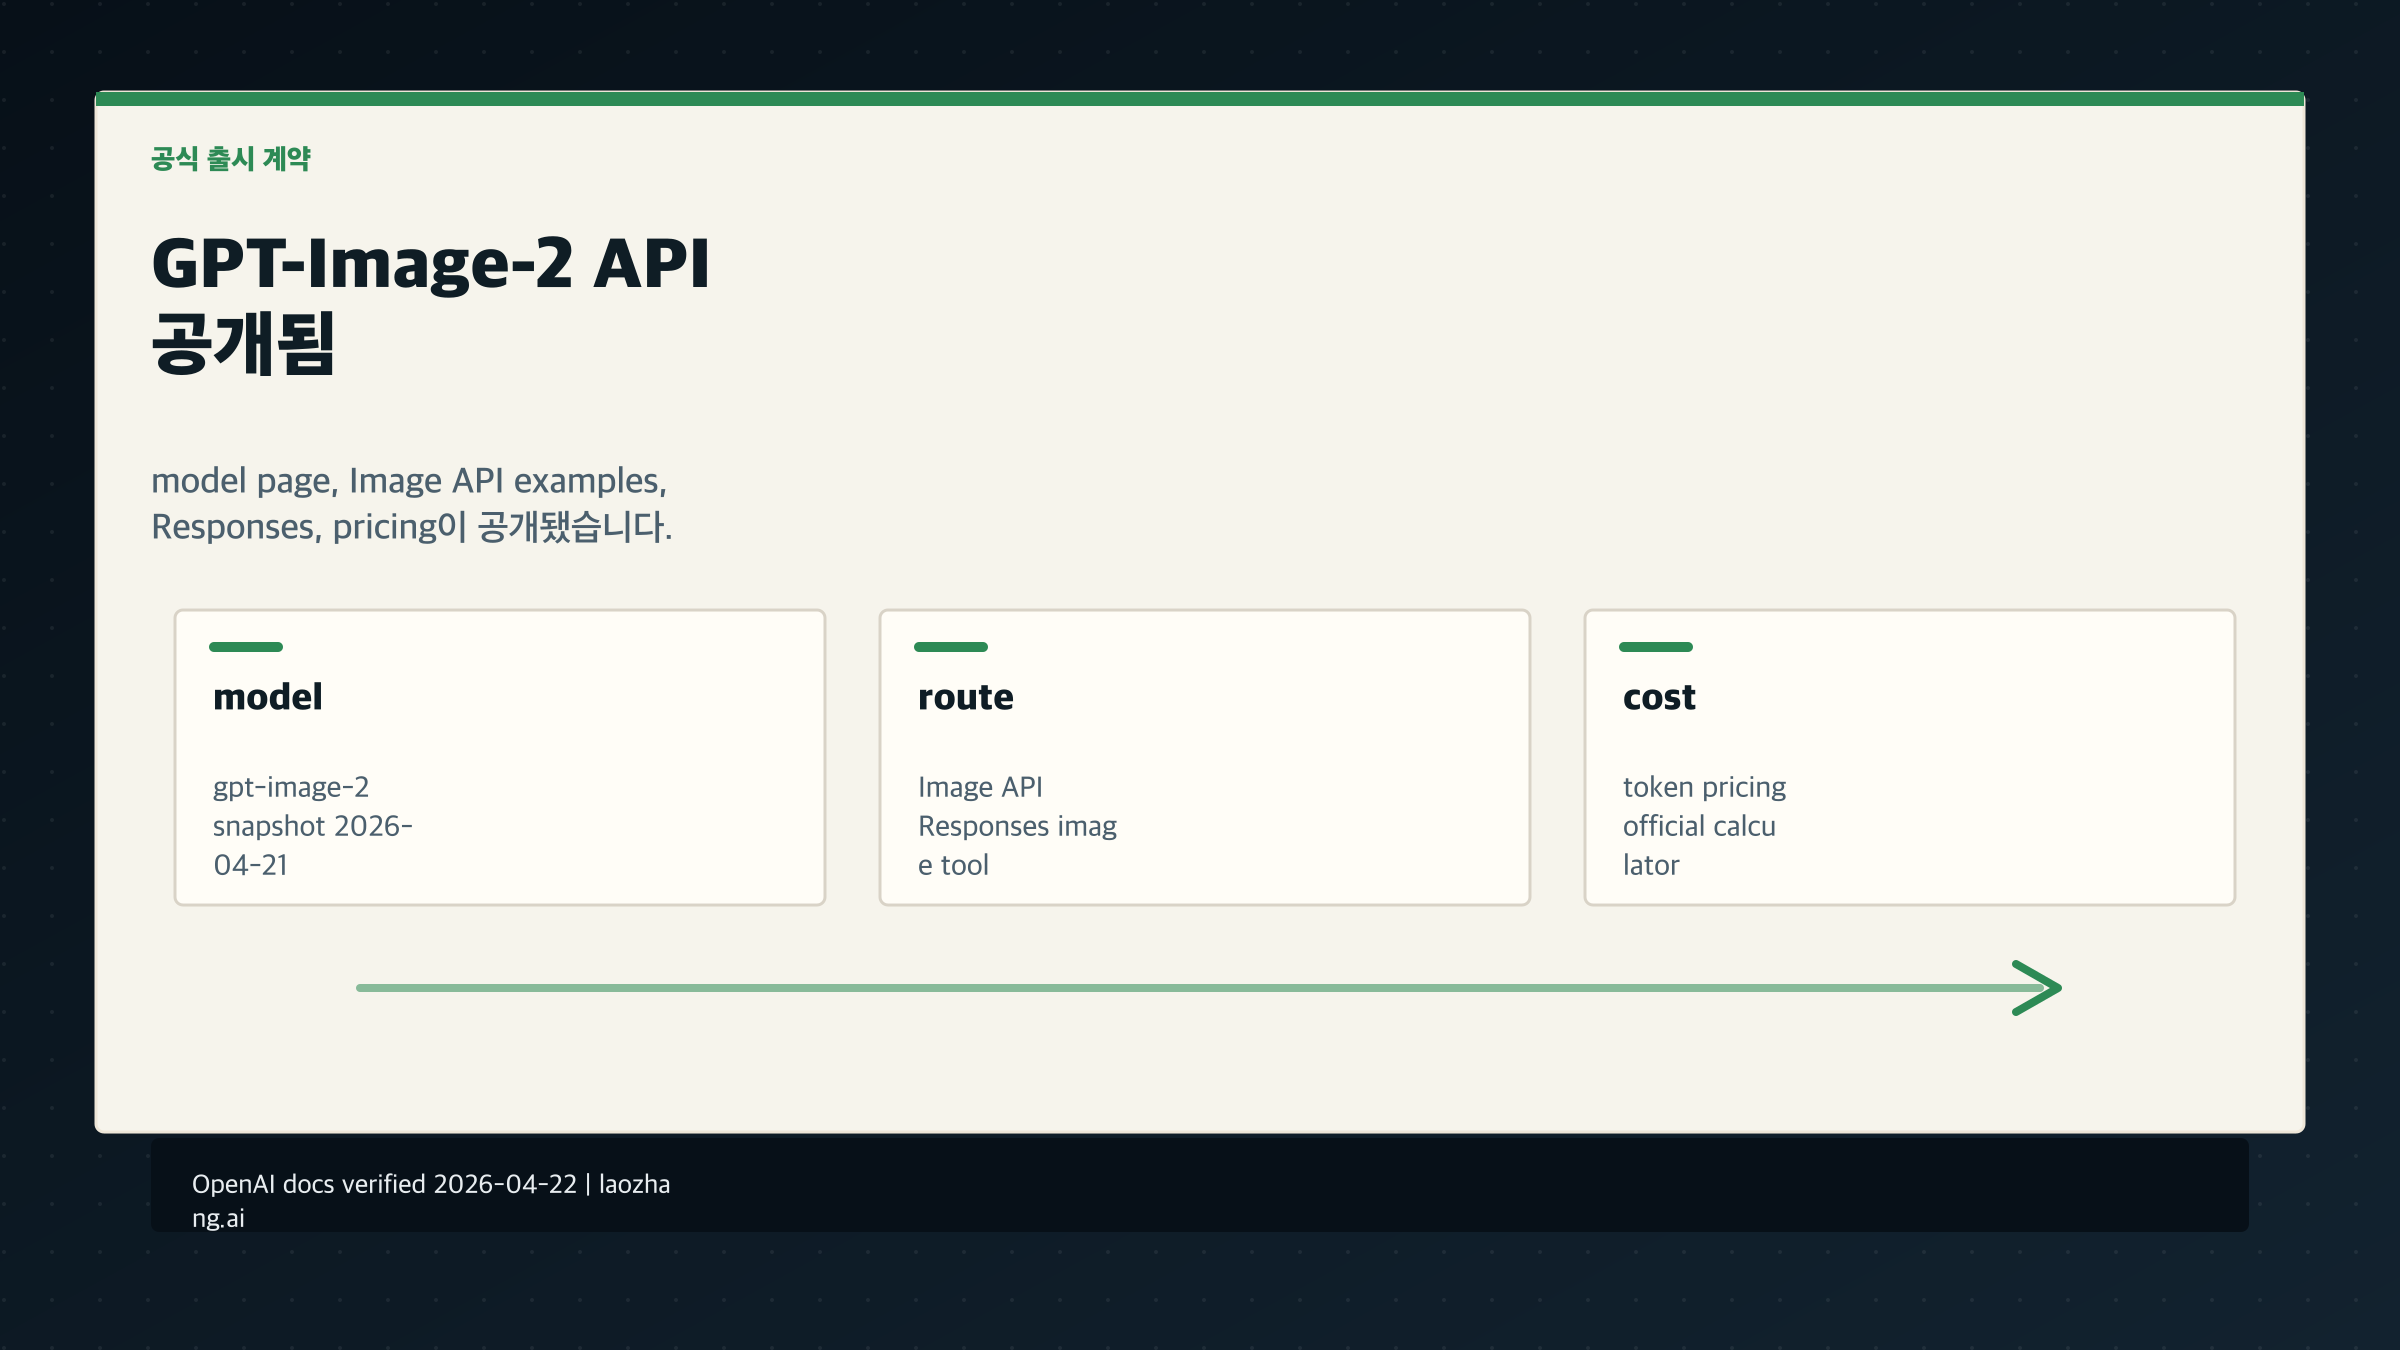
Task: Enable the 'gpt-image-2' model entry
Action: pyautogui.click(x=291, y=787)
